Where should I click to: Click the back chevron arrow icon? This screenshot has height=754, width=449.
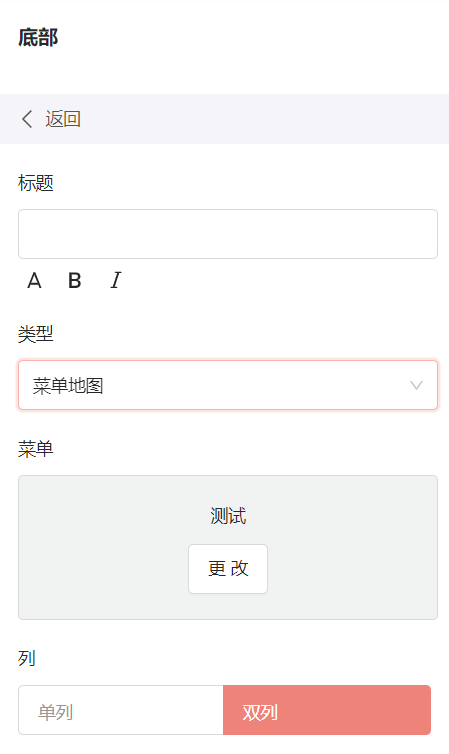click(27, 119)
